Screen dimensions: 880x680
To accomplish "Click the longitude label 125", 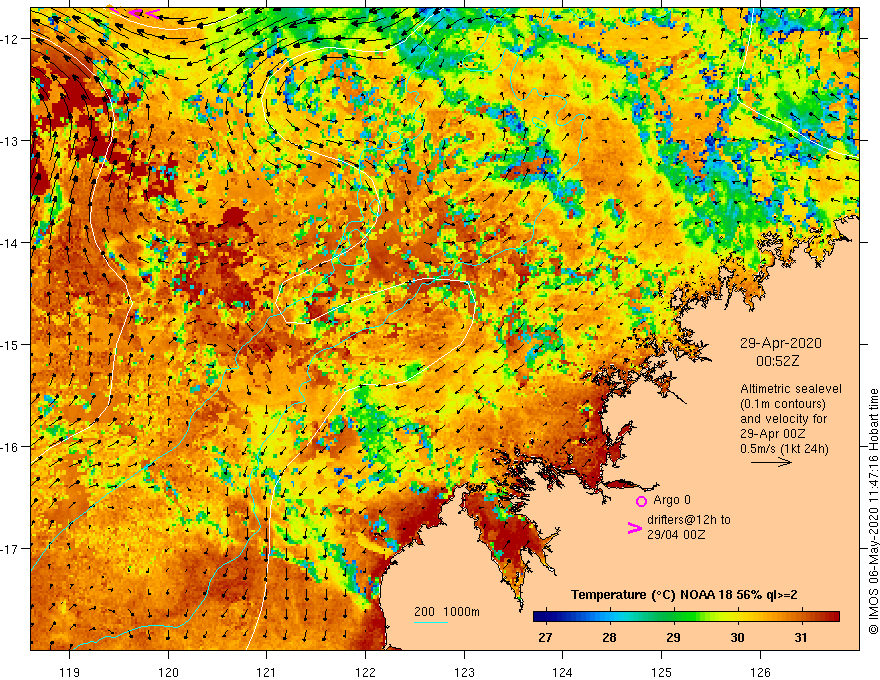I will click(x=662, y=672).
